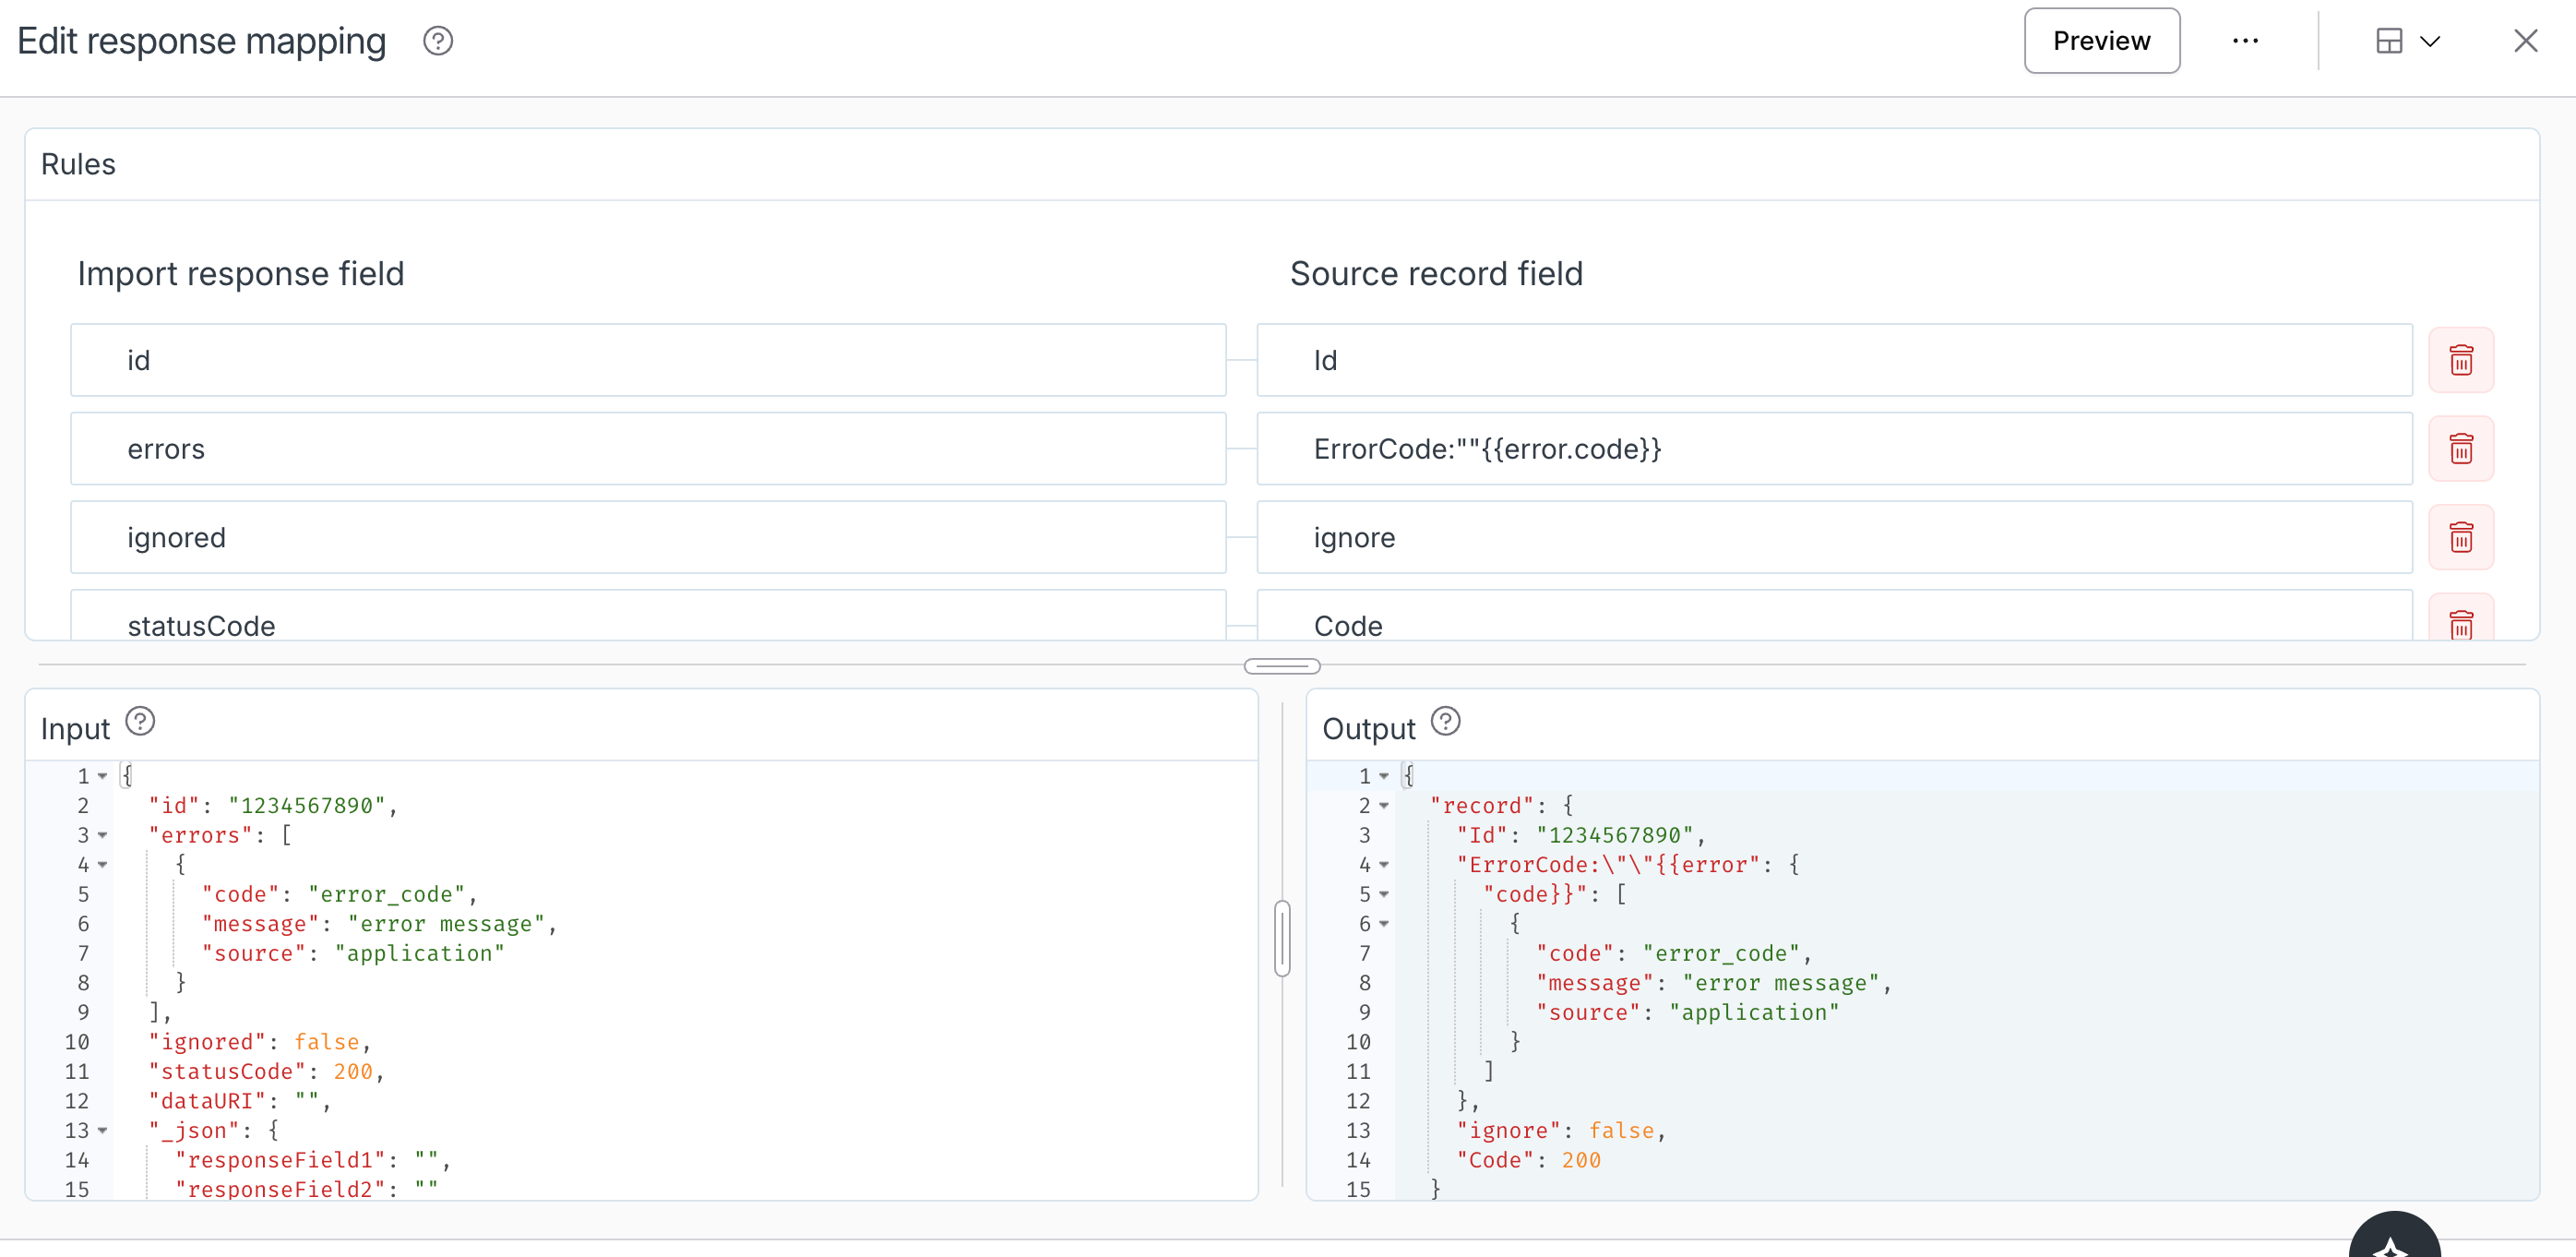Click the horizontal panel resize handle

(x=1282, y=666)
